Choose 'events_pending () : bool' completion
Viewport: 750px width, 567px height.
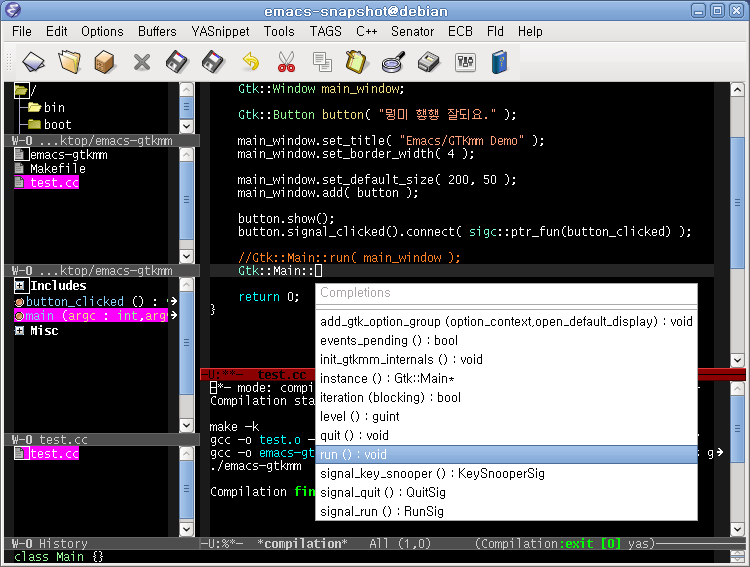[506, 340]
